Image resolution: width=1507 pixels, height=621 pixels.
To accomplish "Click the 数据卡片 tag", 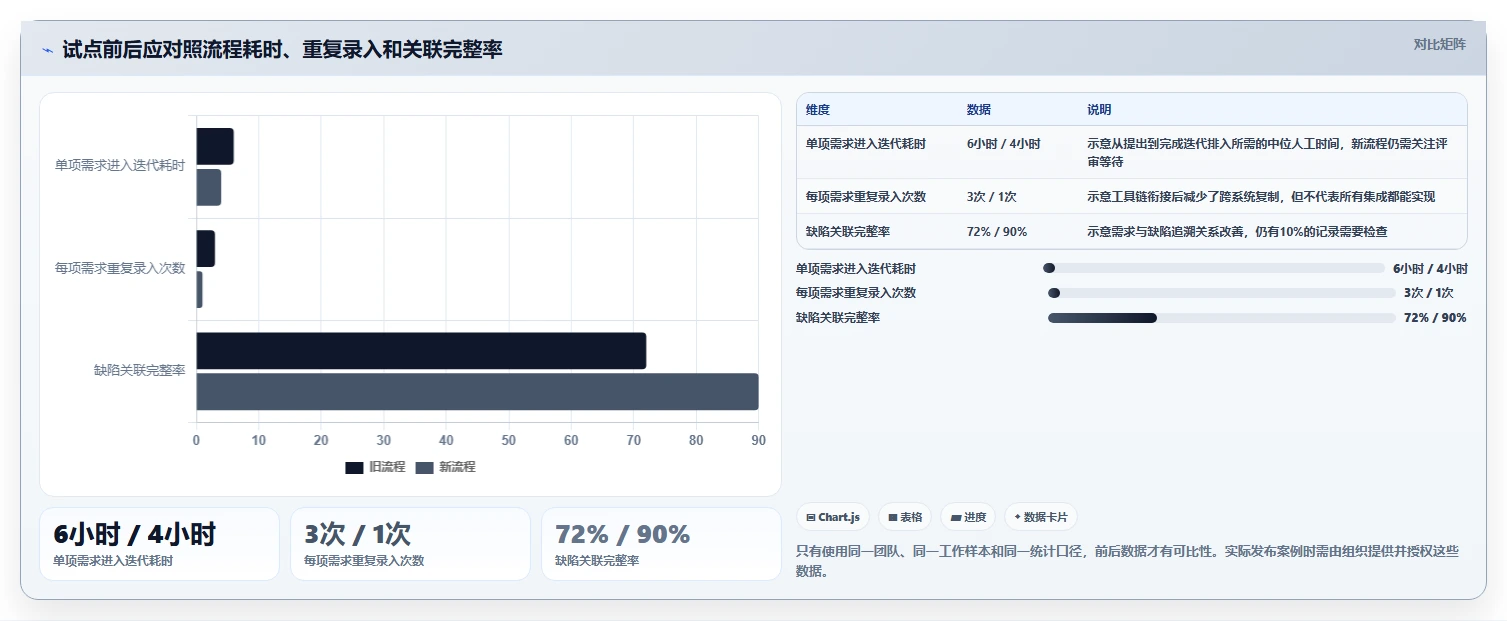I will click(x=1041, y=517).
